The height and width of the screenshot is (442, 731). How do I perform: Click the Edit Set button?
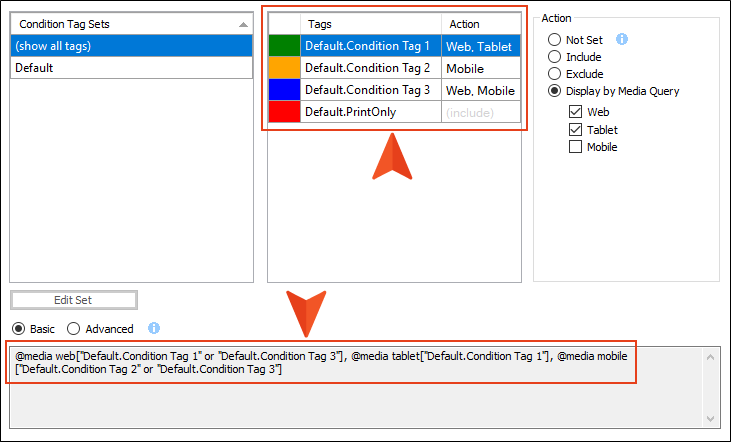[74, 300]
